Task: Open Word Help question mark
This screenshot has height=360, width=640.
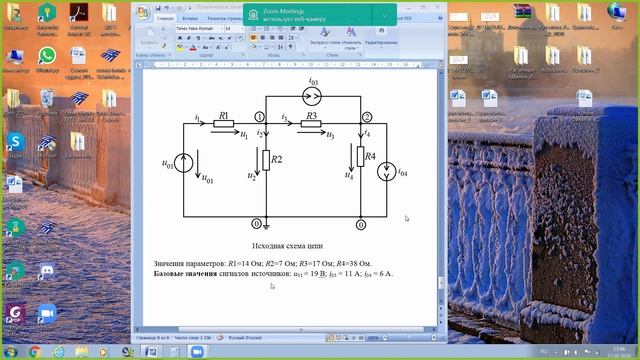Action: [440, 18]
